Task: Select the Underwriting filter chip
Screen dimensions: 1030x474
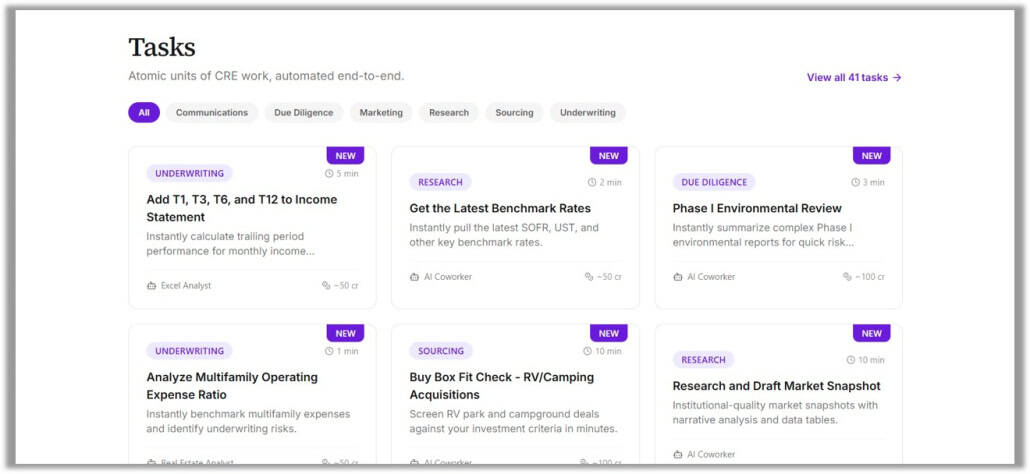Action: 587,113
